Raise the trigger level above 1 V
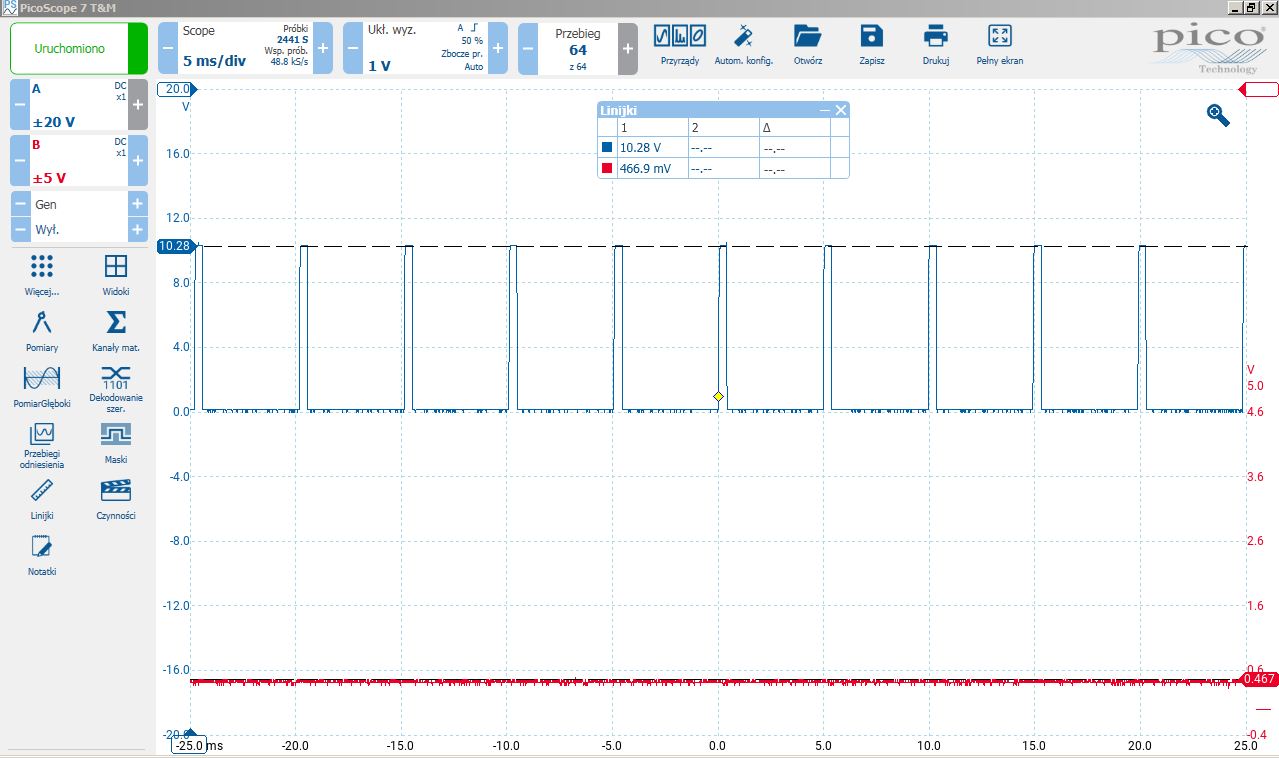The height and width of the screenshot is (758, 1279). point(498,48)
